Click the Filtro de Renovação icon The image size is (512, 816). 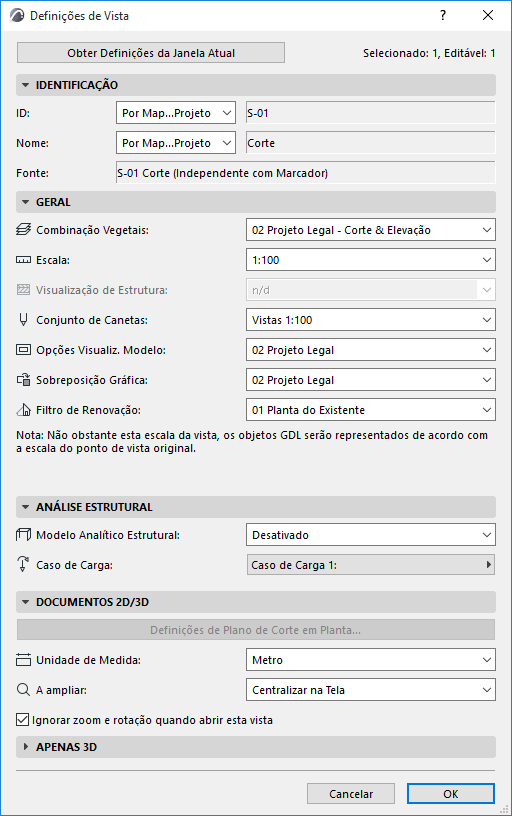tap(23, 410)
